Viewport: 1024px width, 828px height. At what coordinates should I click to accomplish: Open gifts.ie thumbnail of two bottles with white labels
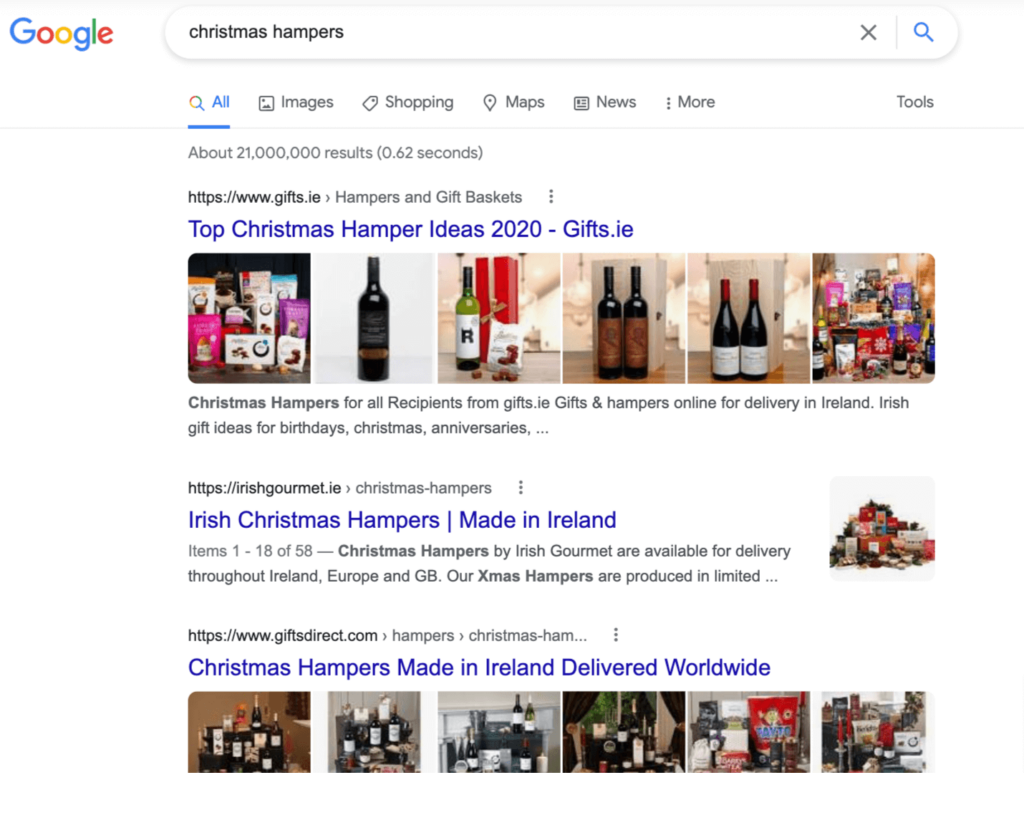click(x=748, y=318)
